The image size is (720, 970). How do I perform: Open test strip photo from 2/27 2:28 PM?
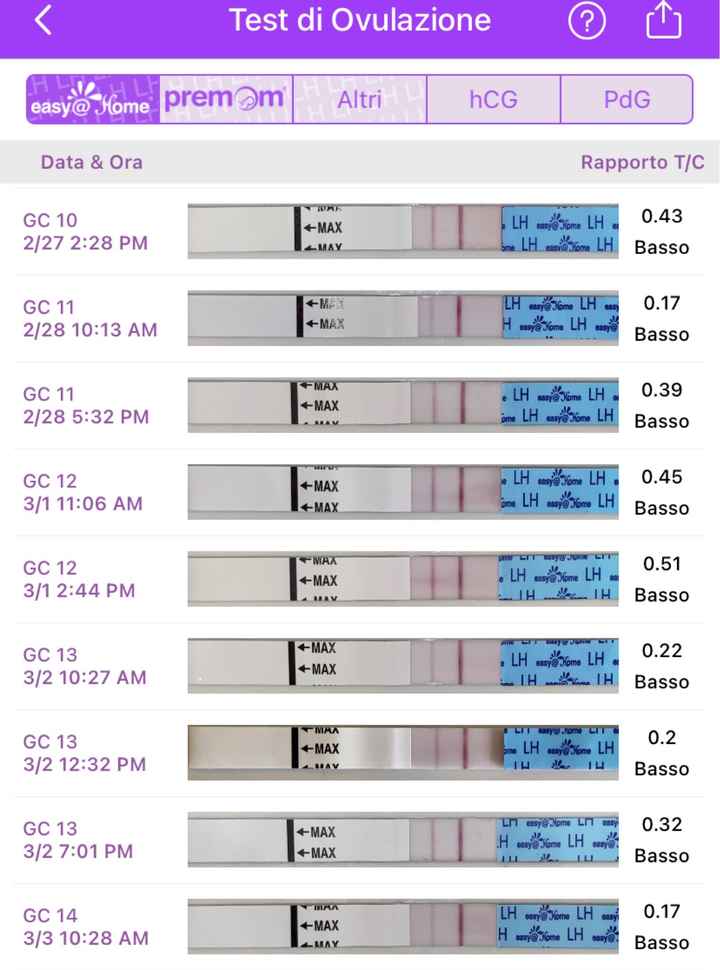pos(403,231)
